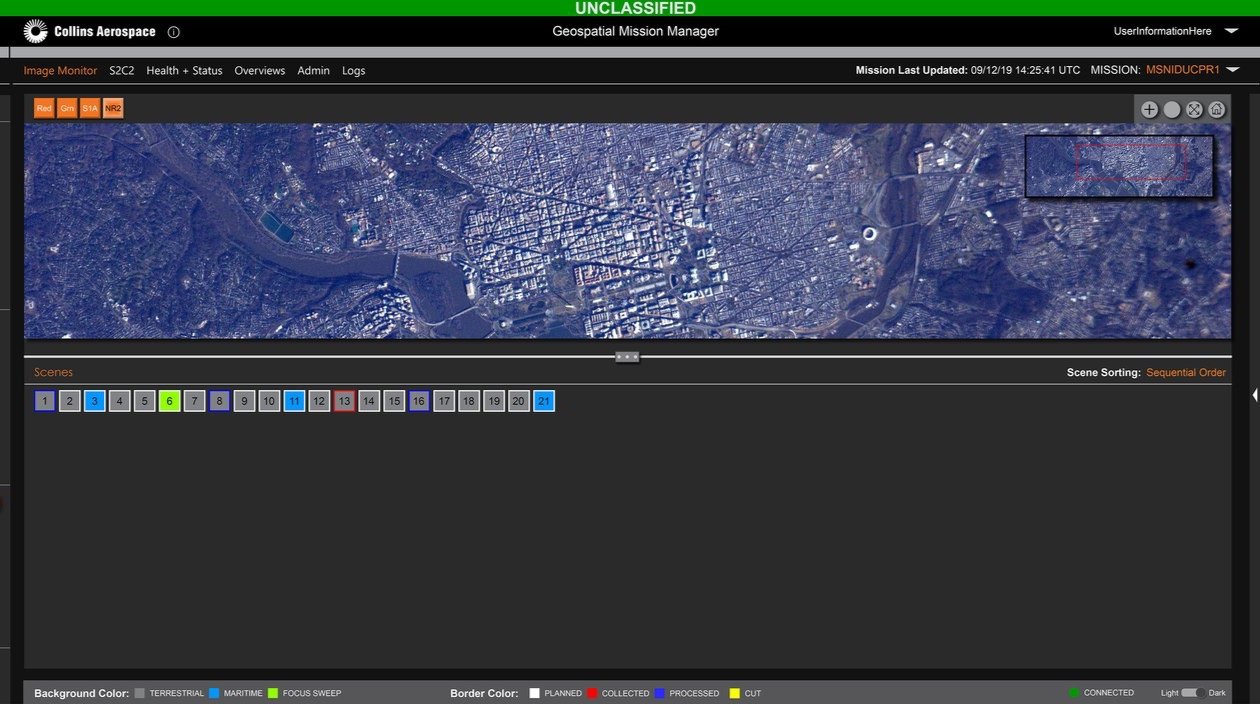Open the Sequential Order sorting dropdown
Image resolution: width=1260 pixels, height=704 pixels.
click(x=1186, y=372)
